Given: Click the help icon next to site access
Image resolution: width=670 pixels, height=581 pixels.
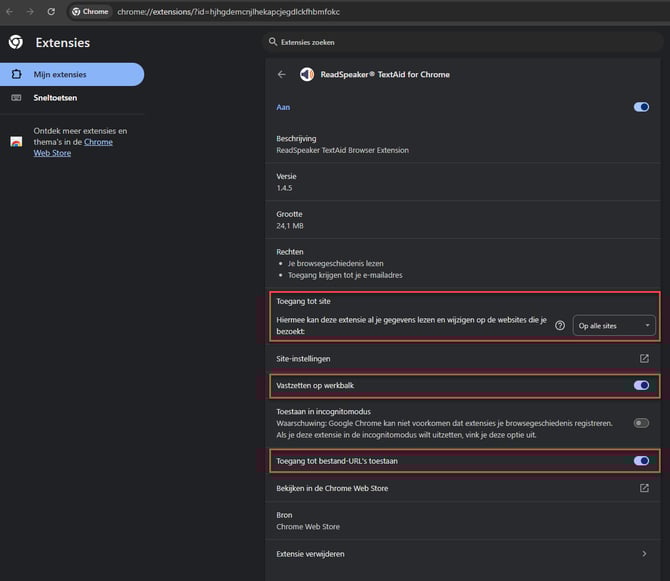Looking at the screenshot, I should click(x=560, y=325).
